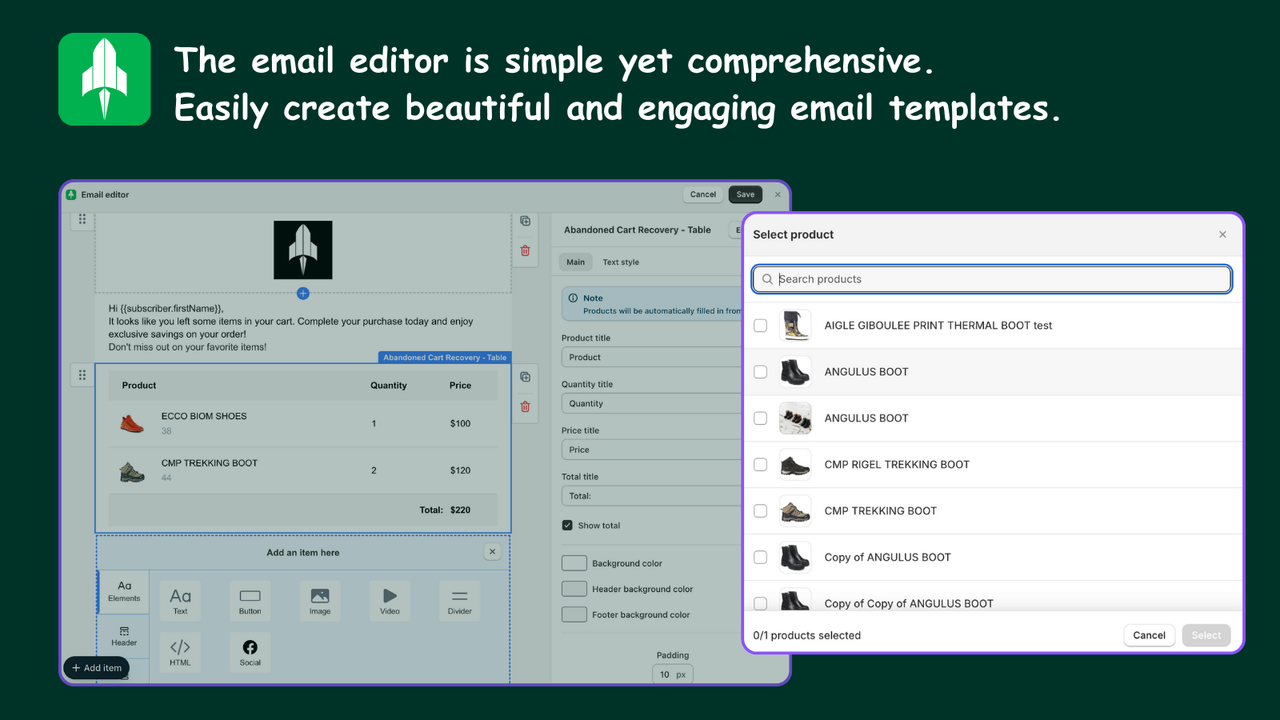Open the Header side tab

click(124, 636)
